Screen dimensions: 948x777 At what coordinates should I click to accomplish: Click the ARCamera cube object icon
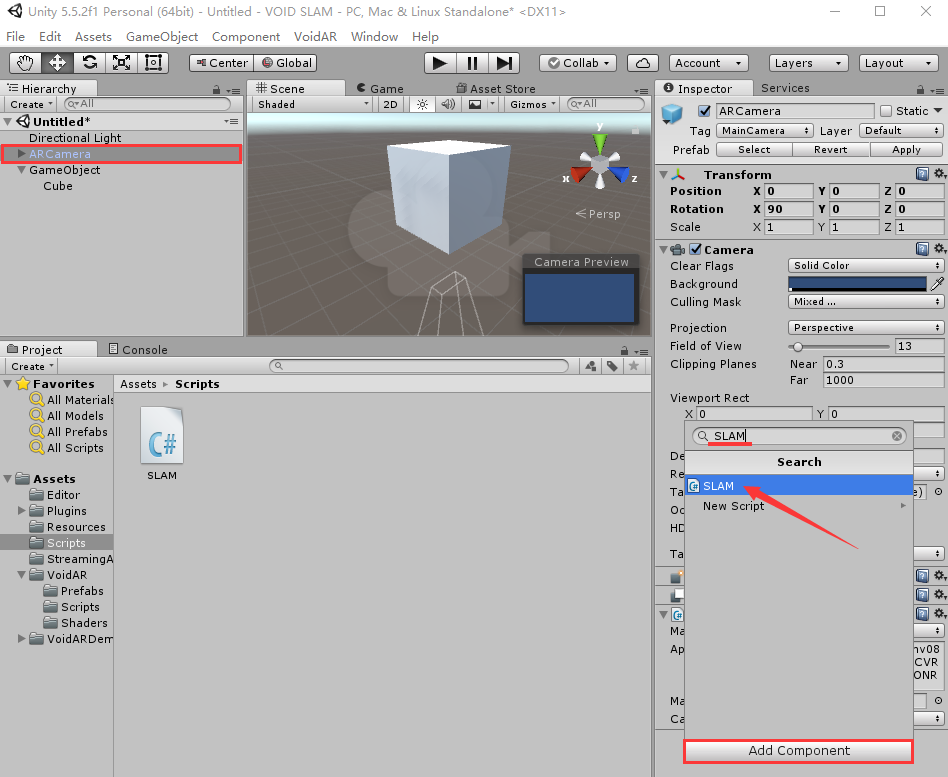coord(672,113)
